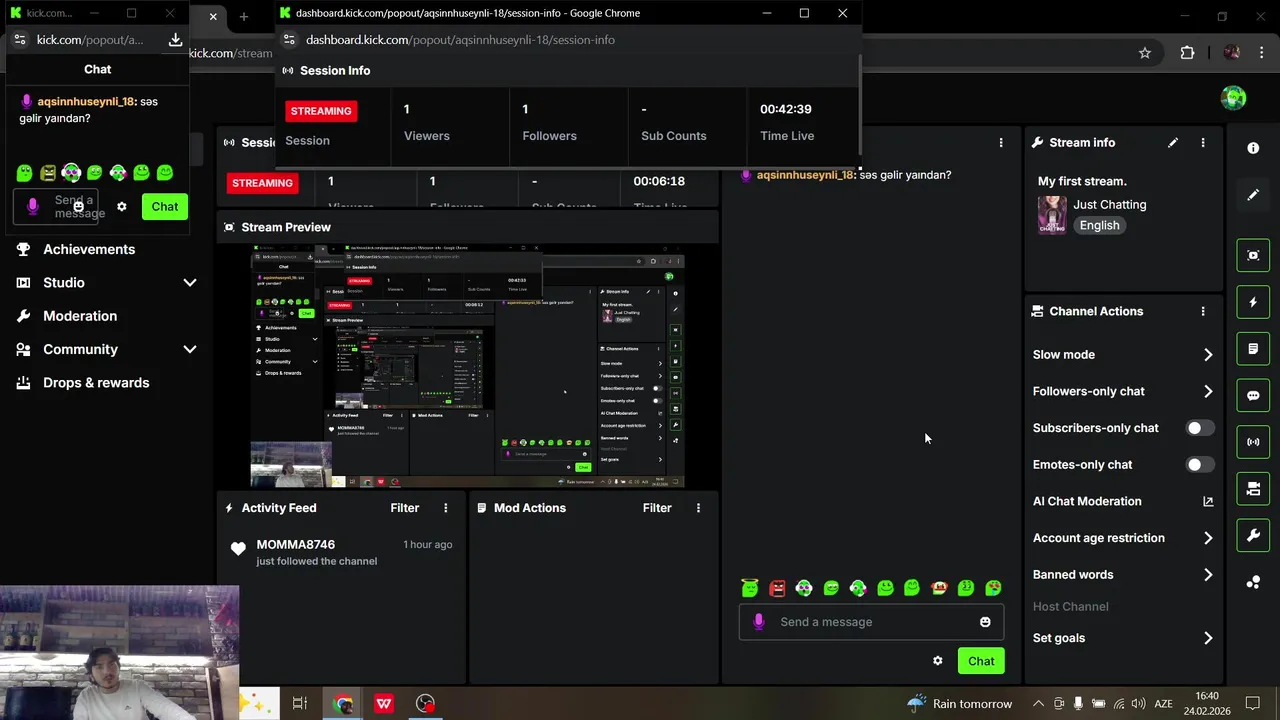Expand Banned words settings
Image resolution: width=1280 pixels, height=720 pixels.
1208,575
